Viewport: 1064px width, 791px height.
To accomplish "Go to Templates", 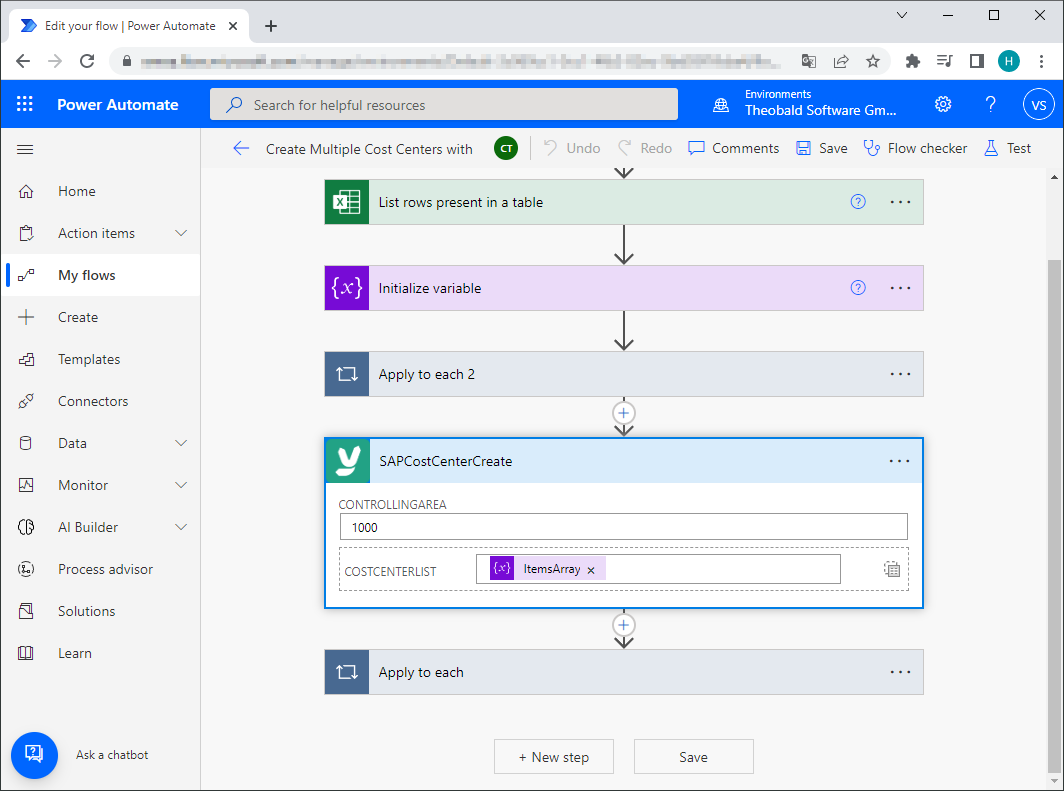I will (89, 360).
